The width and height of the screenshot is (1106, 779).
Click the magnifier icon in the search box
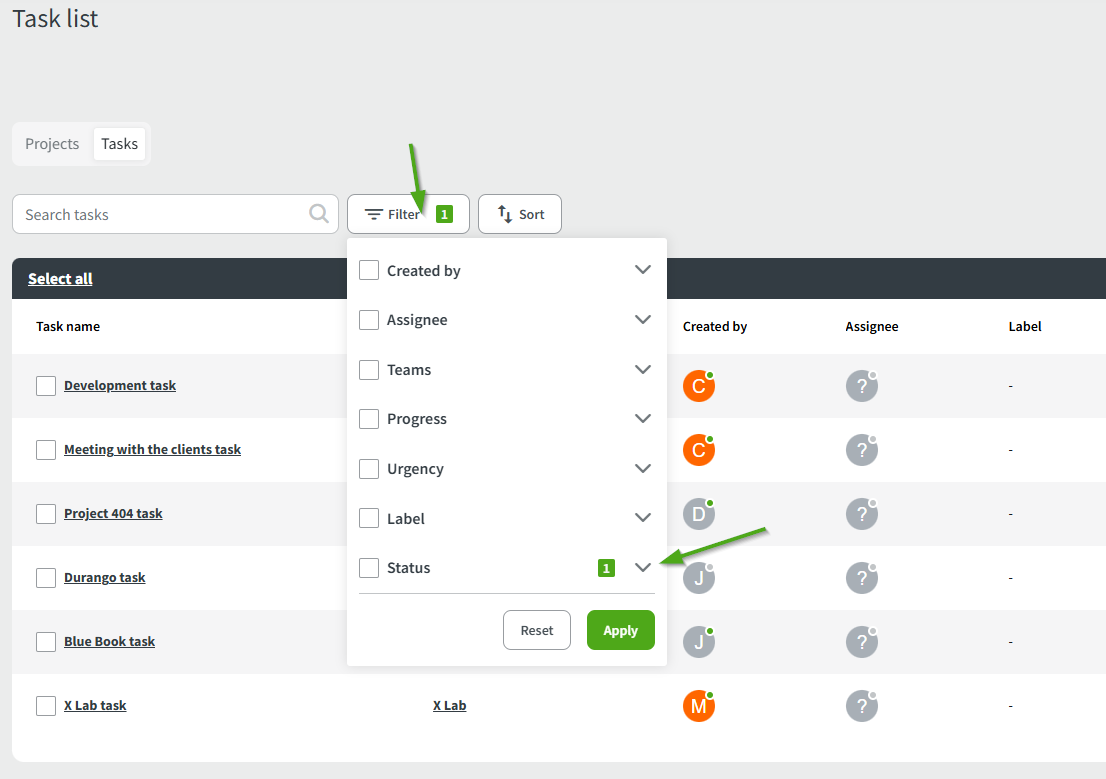[x=319, y=213]
